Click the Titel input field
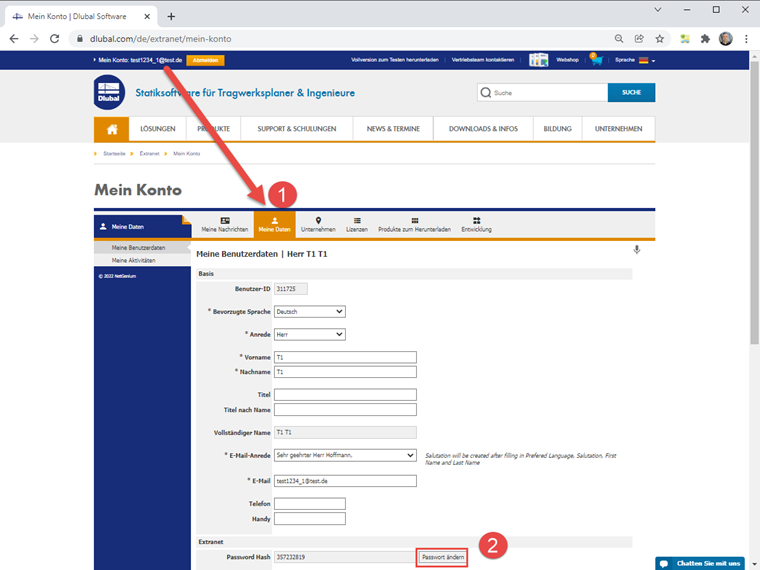 coord(345,395)
